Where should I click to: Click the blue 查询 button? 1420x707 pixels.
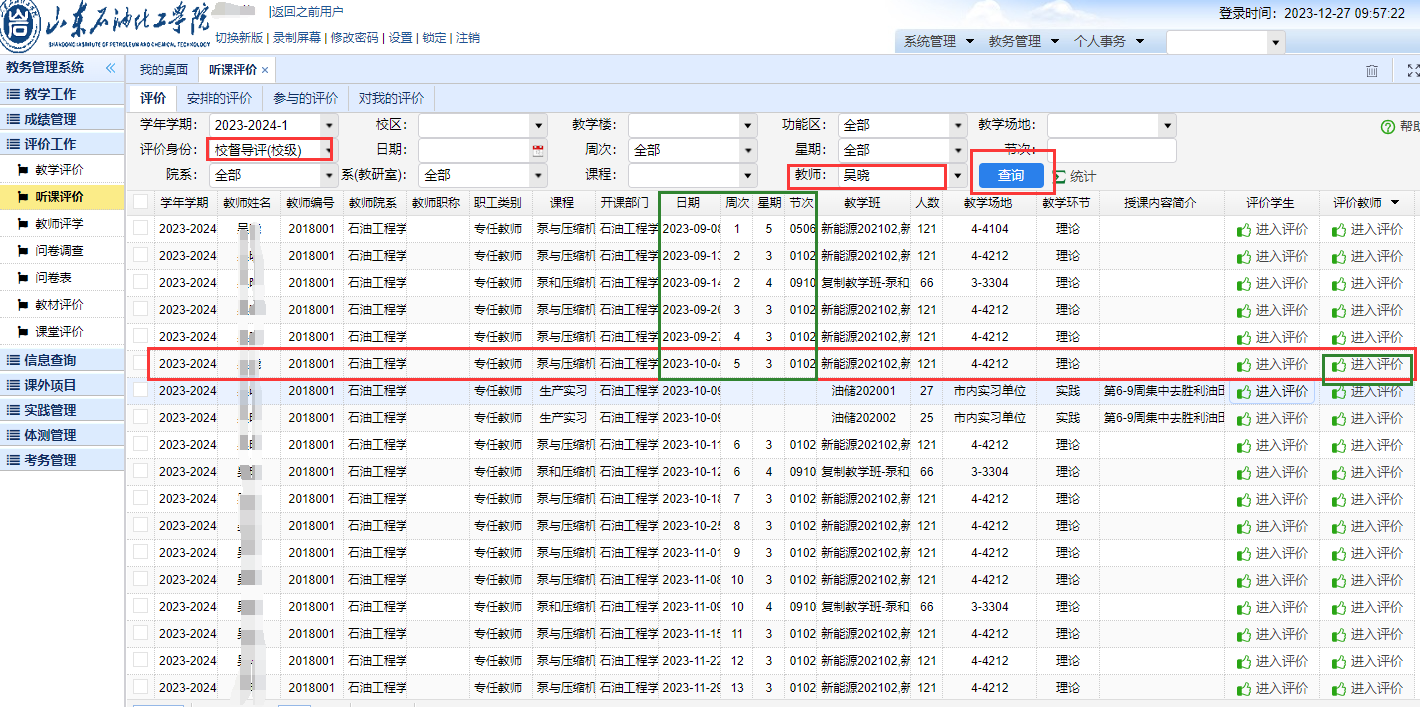click(x=1011, y=175)
